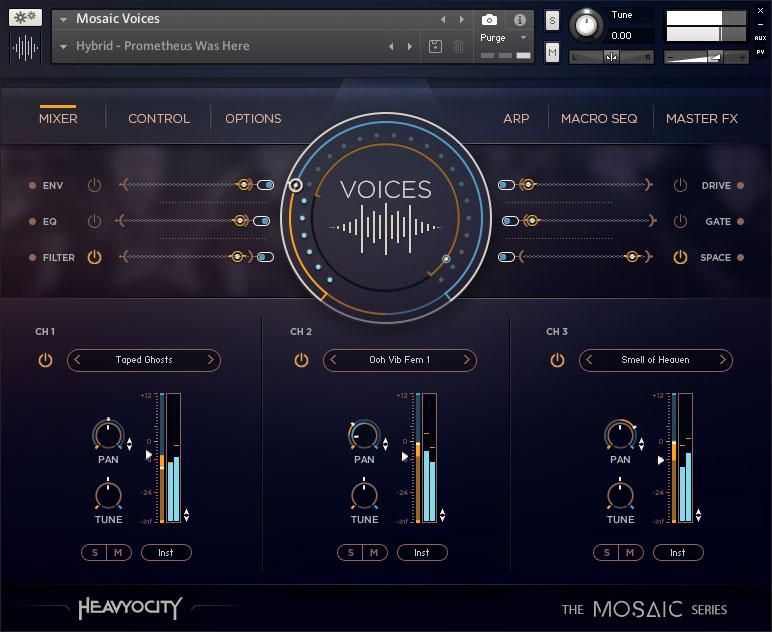Viewport: 772px width, 632px height.
Task: Click CH 1 Inst button
Action: coord(166,553)
